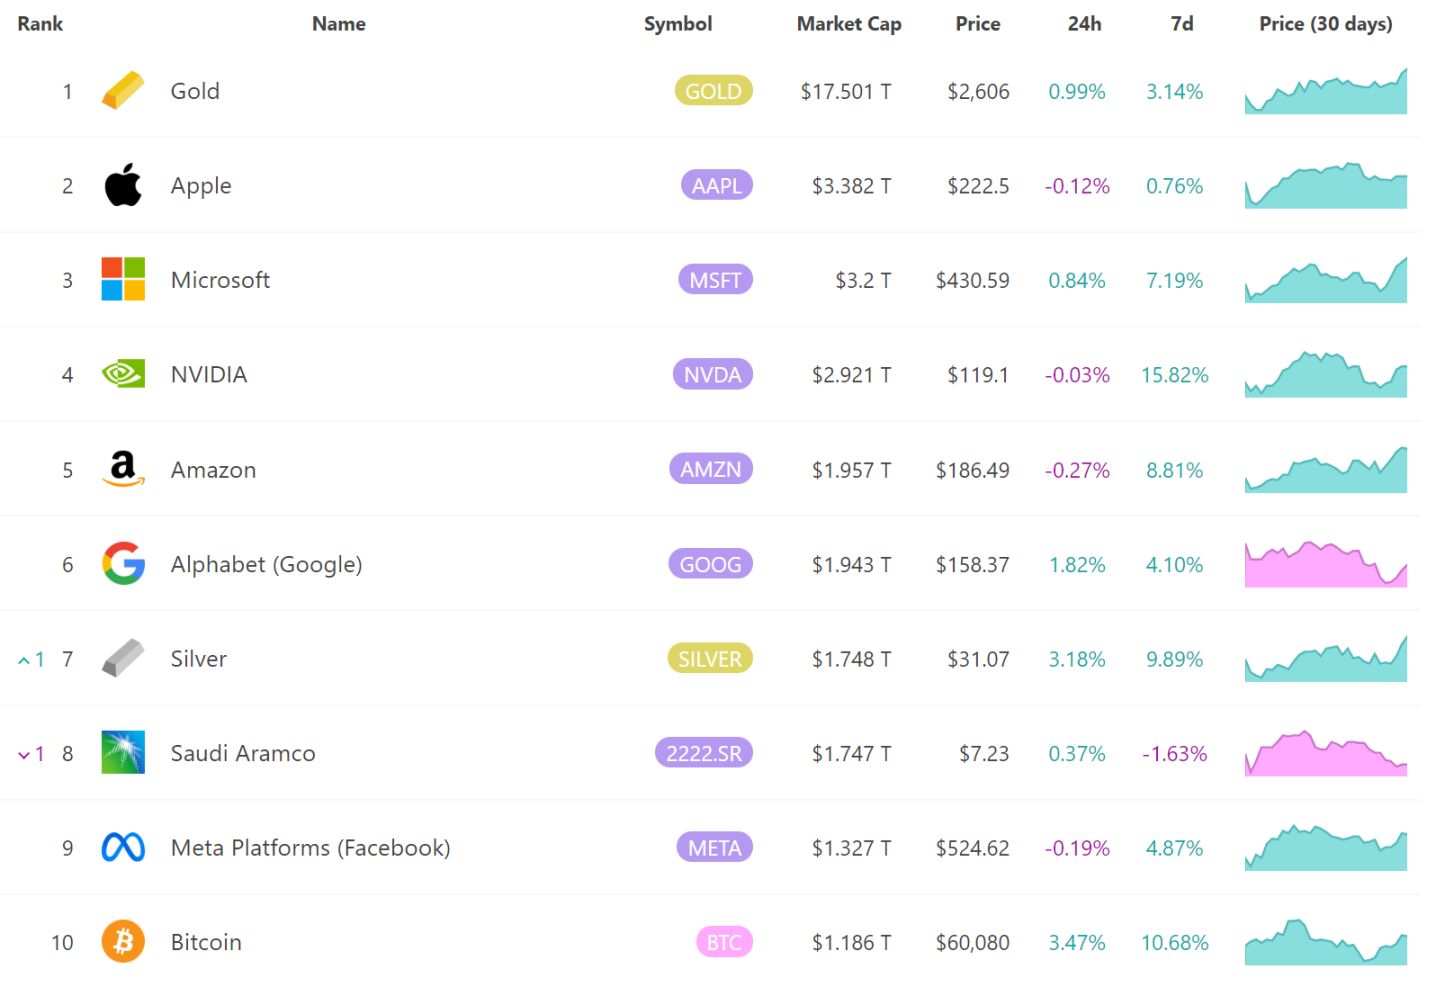This screenshot has height=987, width=1436.
Task: Open the Gold asset link
Action: click(x=195, y=91)
